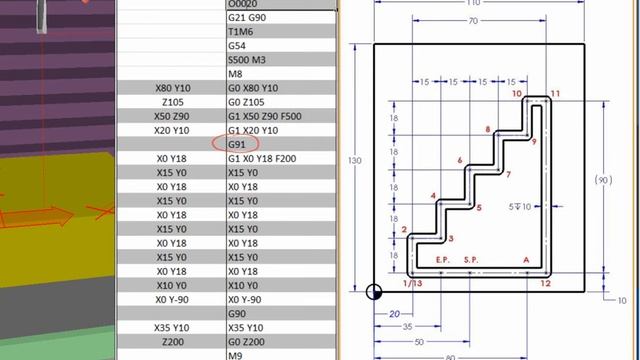
Task: Select the centered Z200 cell
Action: [x=172, y=342]
